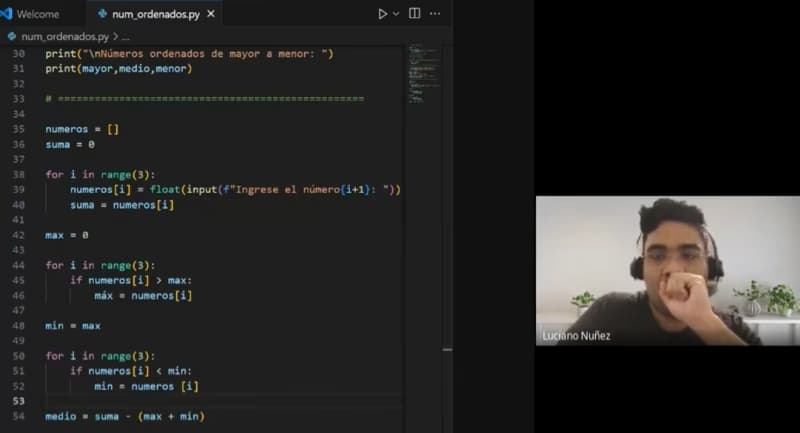Click line number 50 in the gutter
This screenshot has width=800, height=433.
tap(18, 356)
